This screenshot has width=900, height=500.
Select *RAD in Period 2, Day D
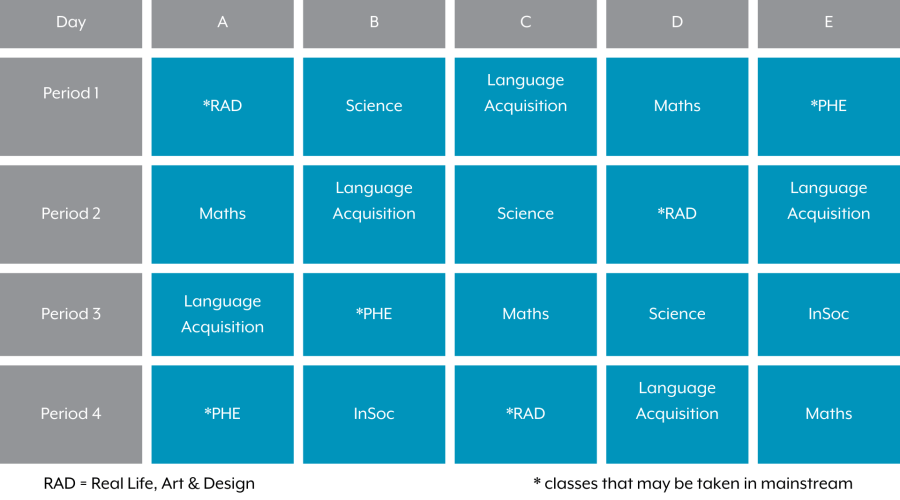677,214
